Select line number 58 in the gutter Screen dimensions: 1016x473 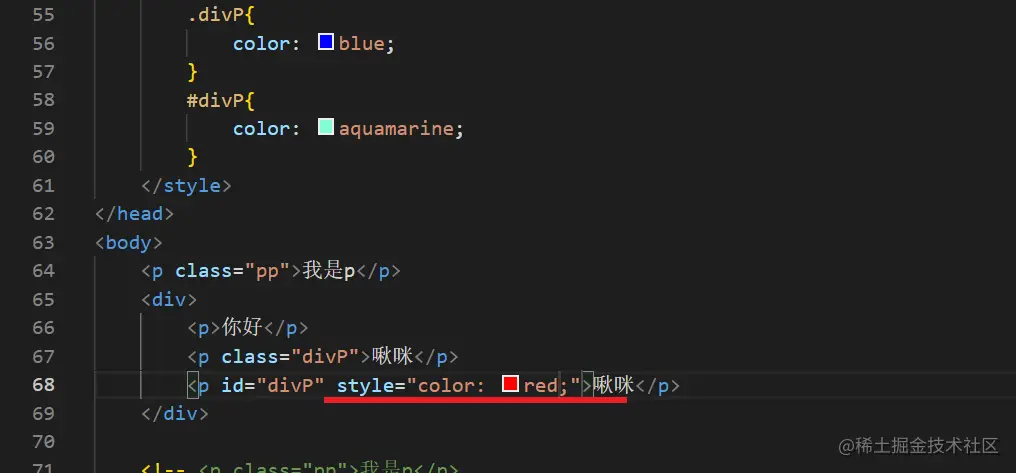(43, 100)
